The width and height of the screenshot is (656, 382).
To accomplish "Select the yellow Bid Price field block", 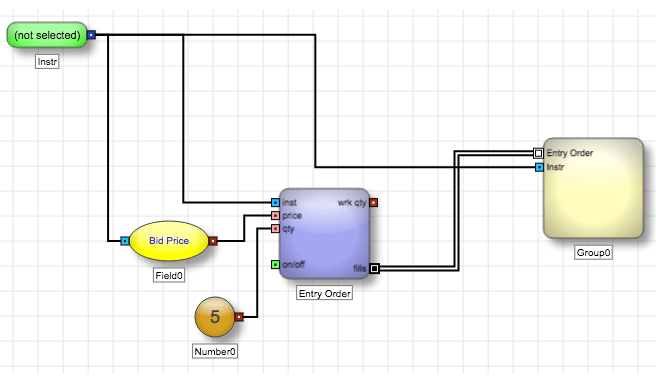I will (169, 241).
